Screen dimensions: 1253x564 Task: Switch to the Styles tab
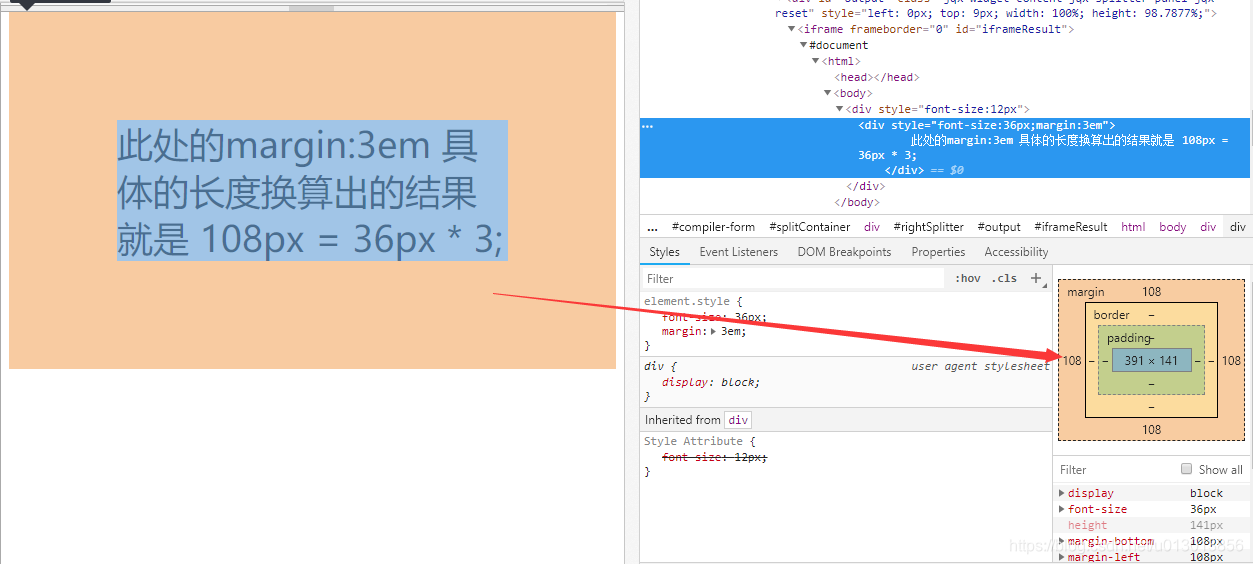pos(664,252)
